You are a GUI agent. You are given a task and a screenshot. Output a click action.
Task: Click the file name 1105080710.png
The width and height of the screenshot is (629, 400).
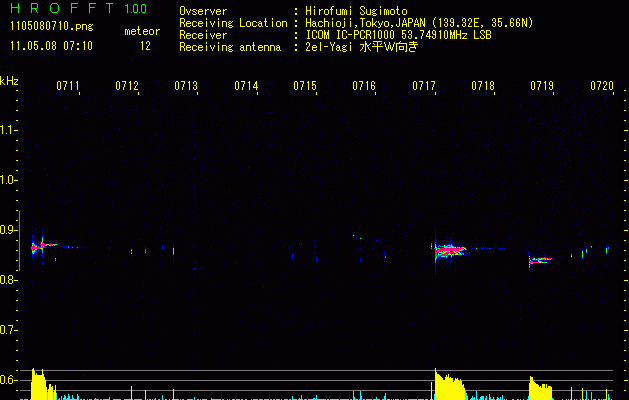tap(52, 27)
